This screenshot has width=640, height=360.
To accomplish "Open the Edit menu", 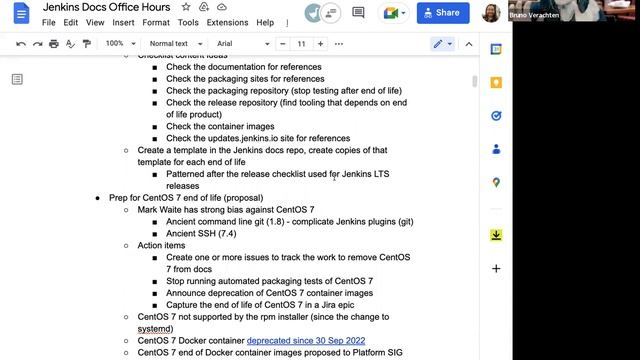I will tap(71, 22).
